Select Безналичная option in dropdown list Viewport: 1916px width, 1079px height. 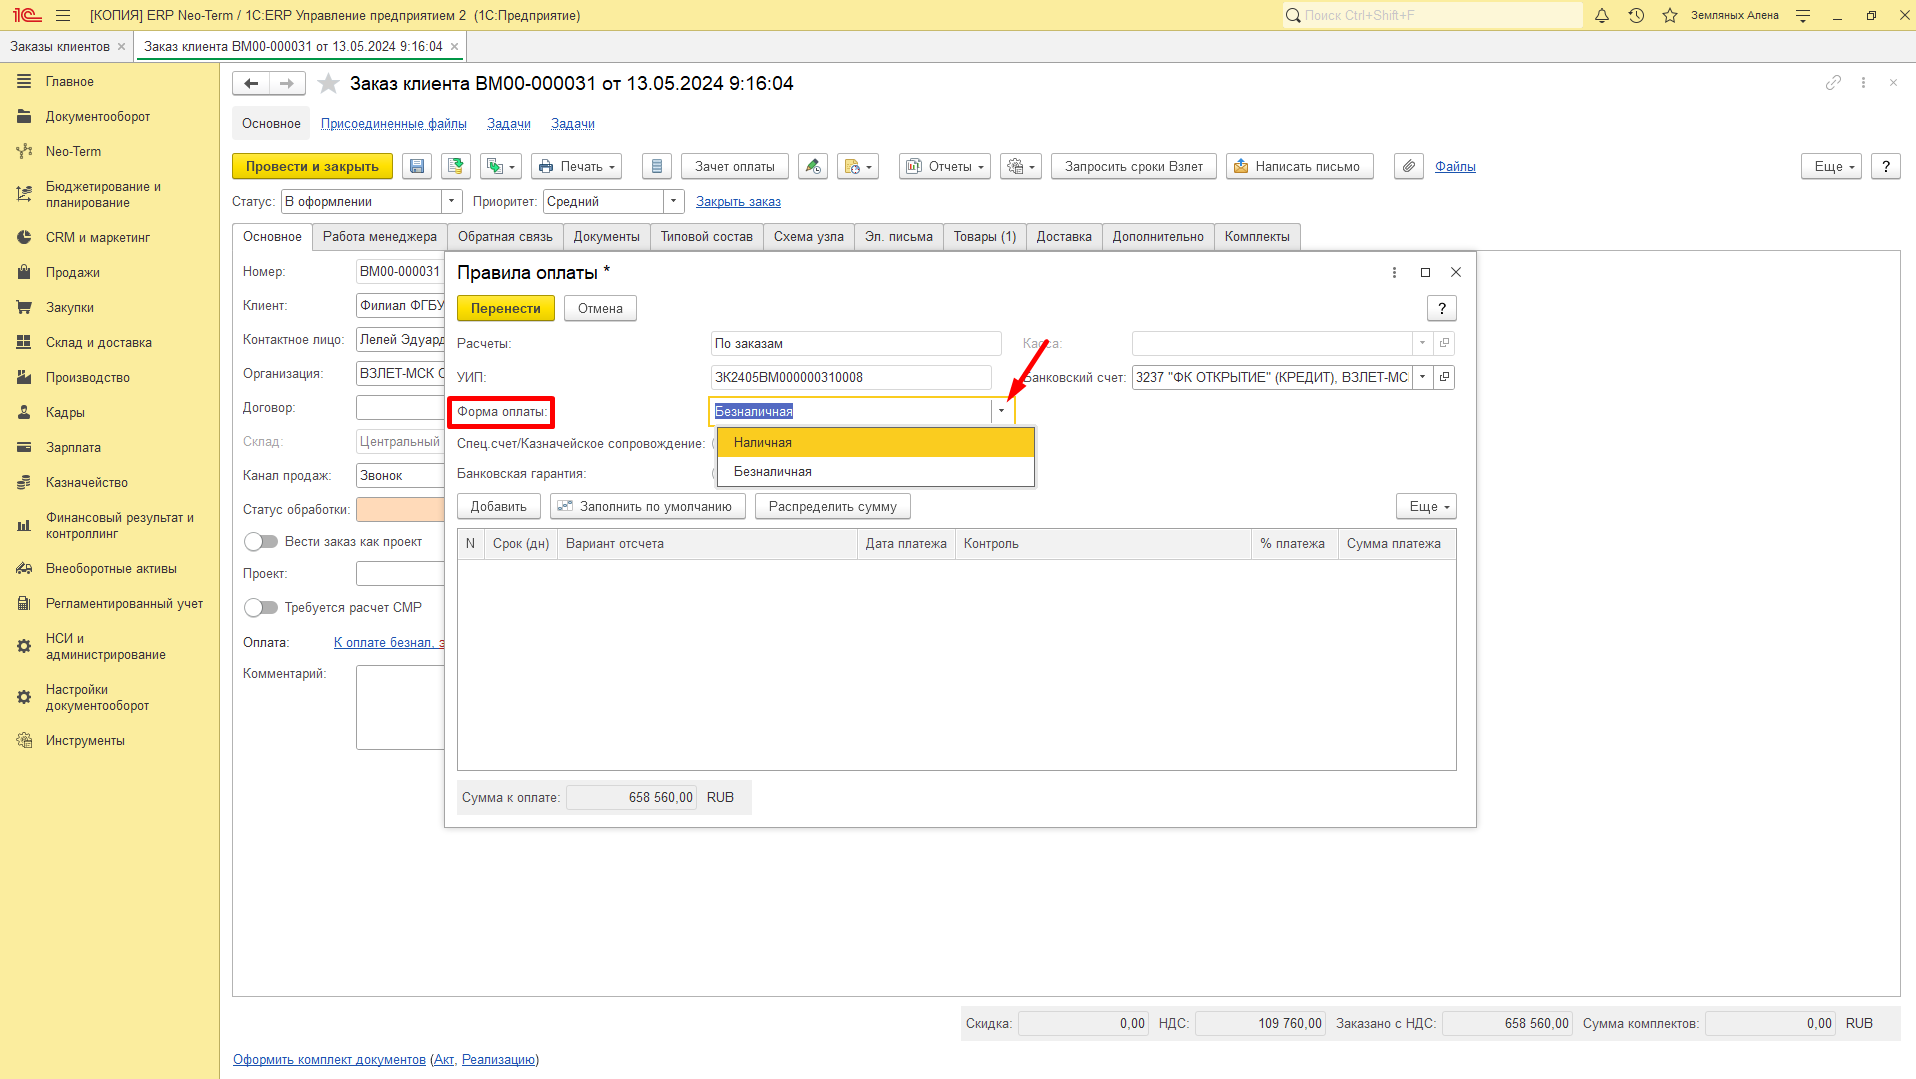click(x=876, y=472)
